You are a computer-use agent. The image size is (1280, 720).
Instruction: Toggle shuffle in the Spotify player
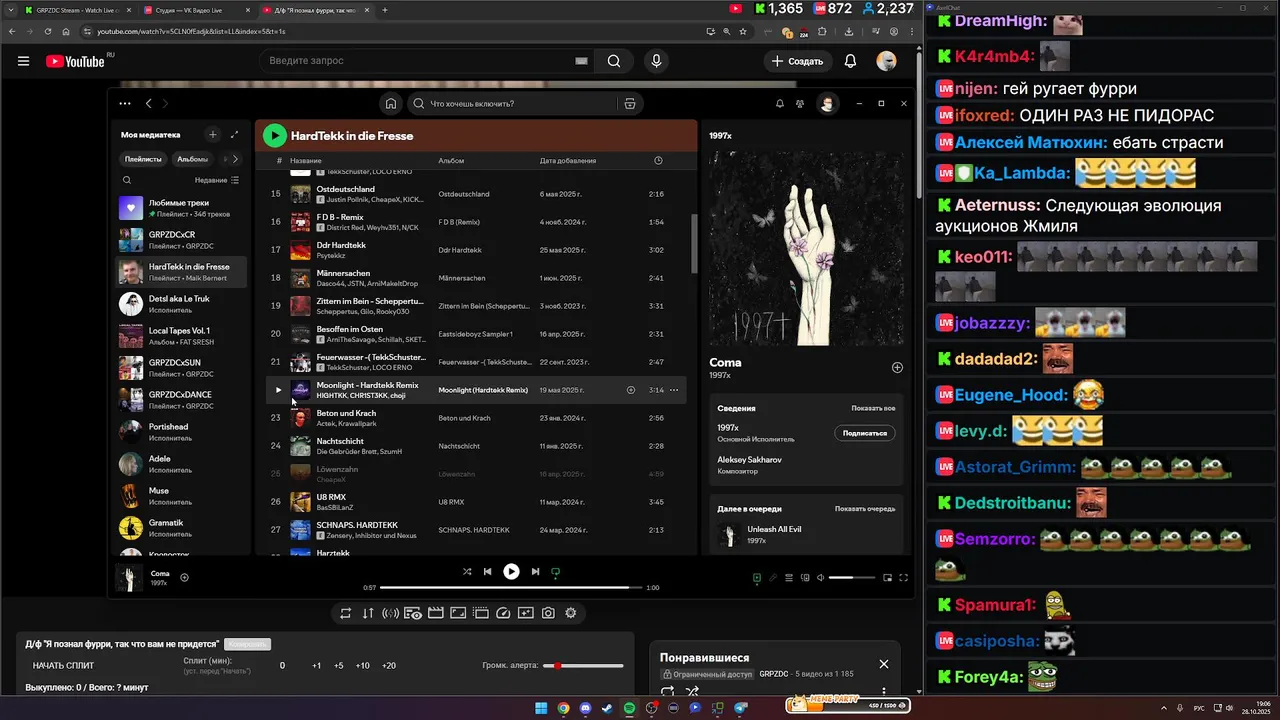click(467, 572)
